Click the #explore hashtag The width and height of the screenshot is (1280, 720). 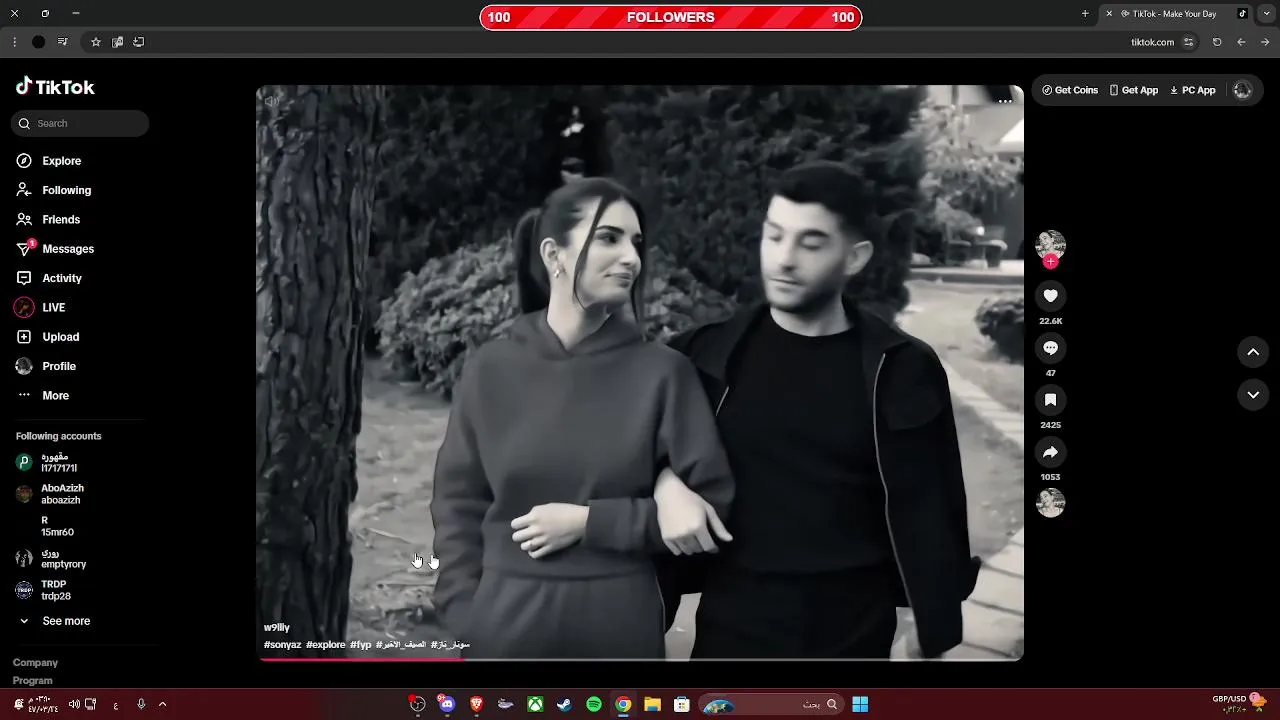coord(326,645)
